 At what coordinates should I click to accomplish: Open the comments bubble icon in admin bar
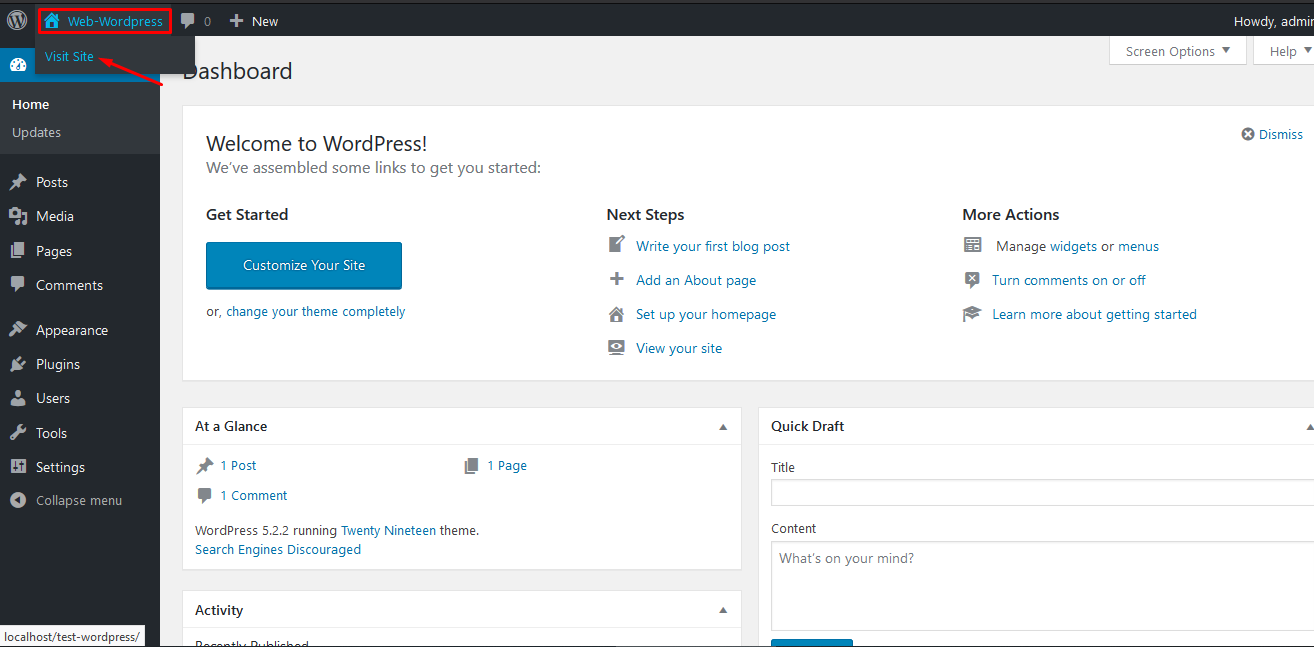pyautogui.click(x=188, y=21)
